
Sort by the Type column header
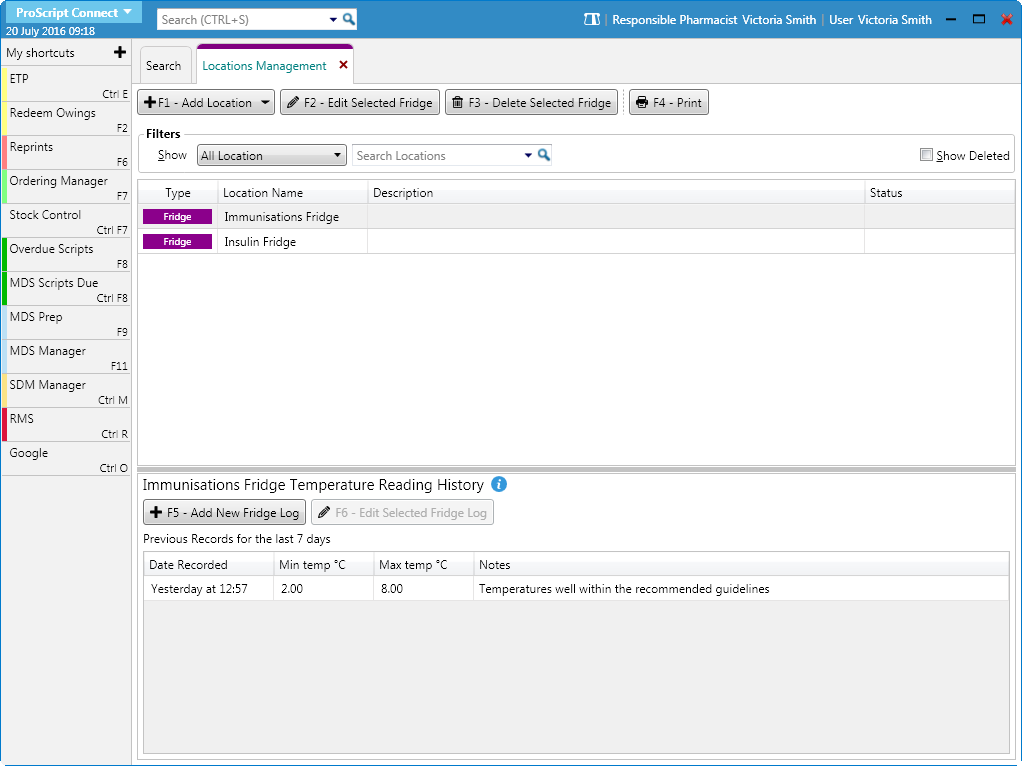coord(177,193)
